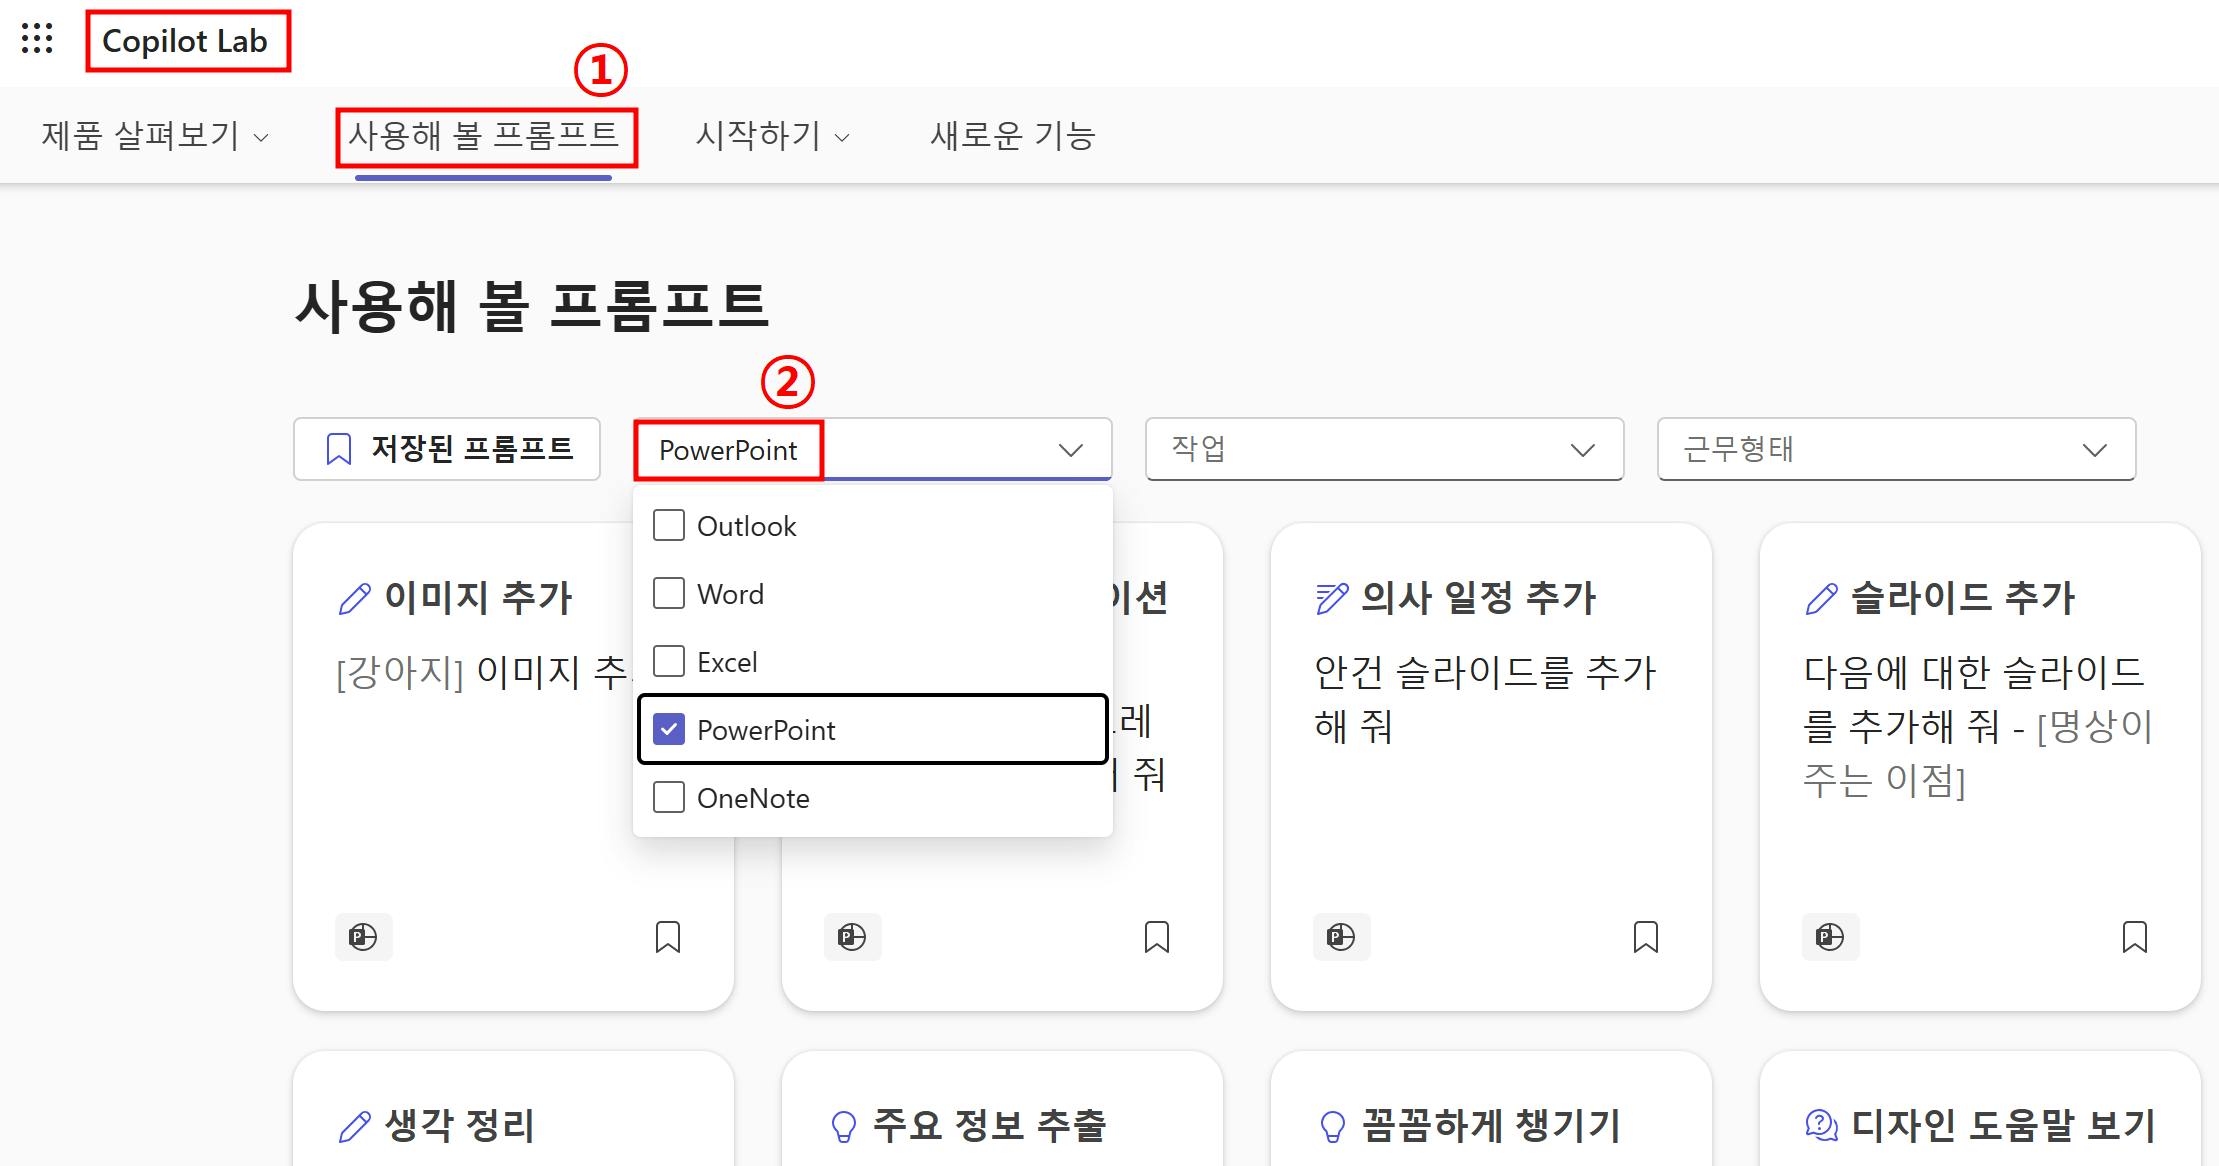Bookmark the 의사 일정 추가 prompt card

pyautogui.click(x=1645, y=937)
